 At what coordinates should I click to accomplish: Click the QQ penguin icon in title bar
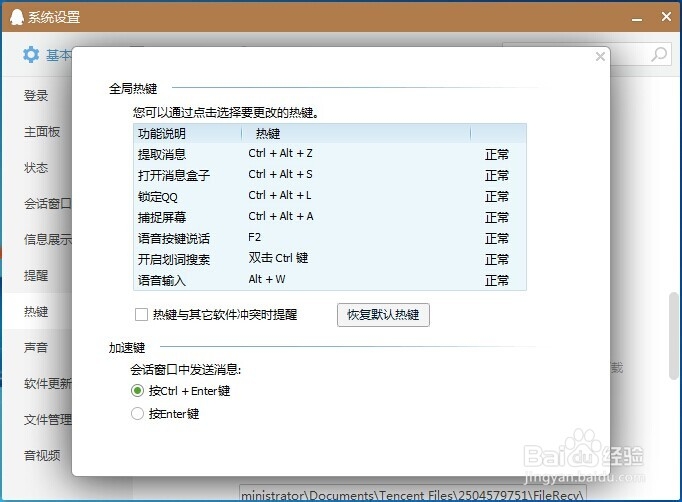[17, 17]
